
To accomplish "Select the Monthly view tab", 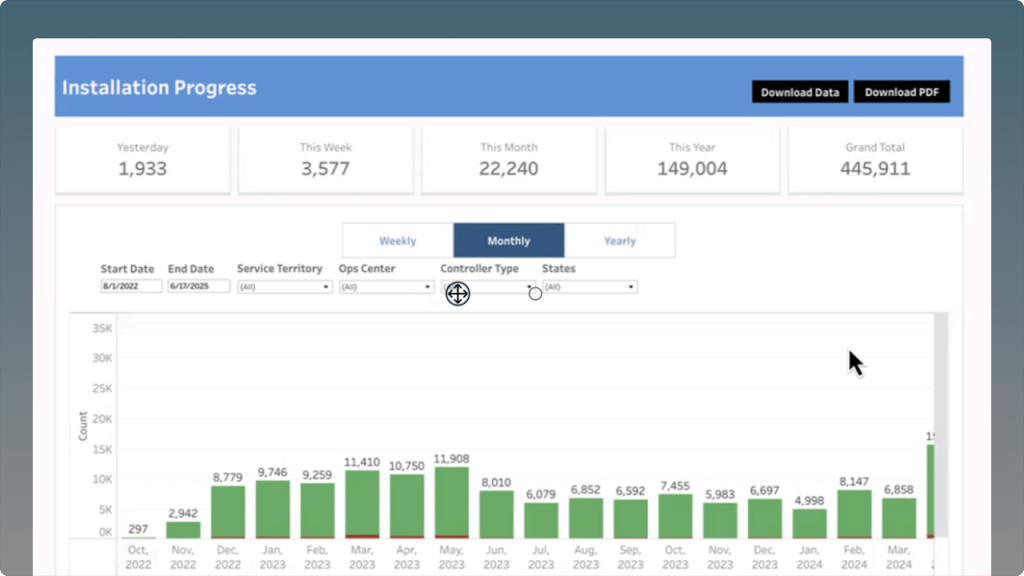I will (x=509, y=241).
